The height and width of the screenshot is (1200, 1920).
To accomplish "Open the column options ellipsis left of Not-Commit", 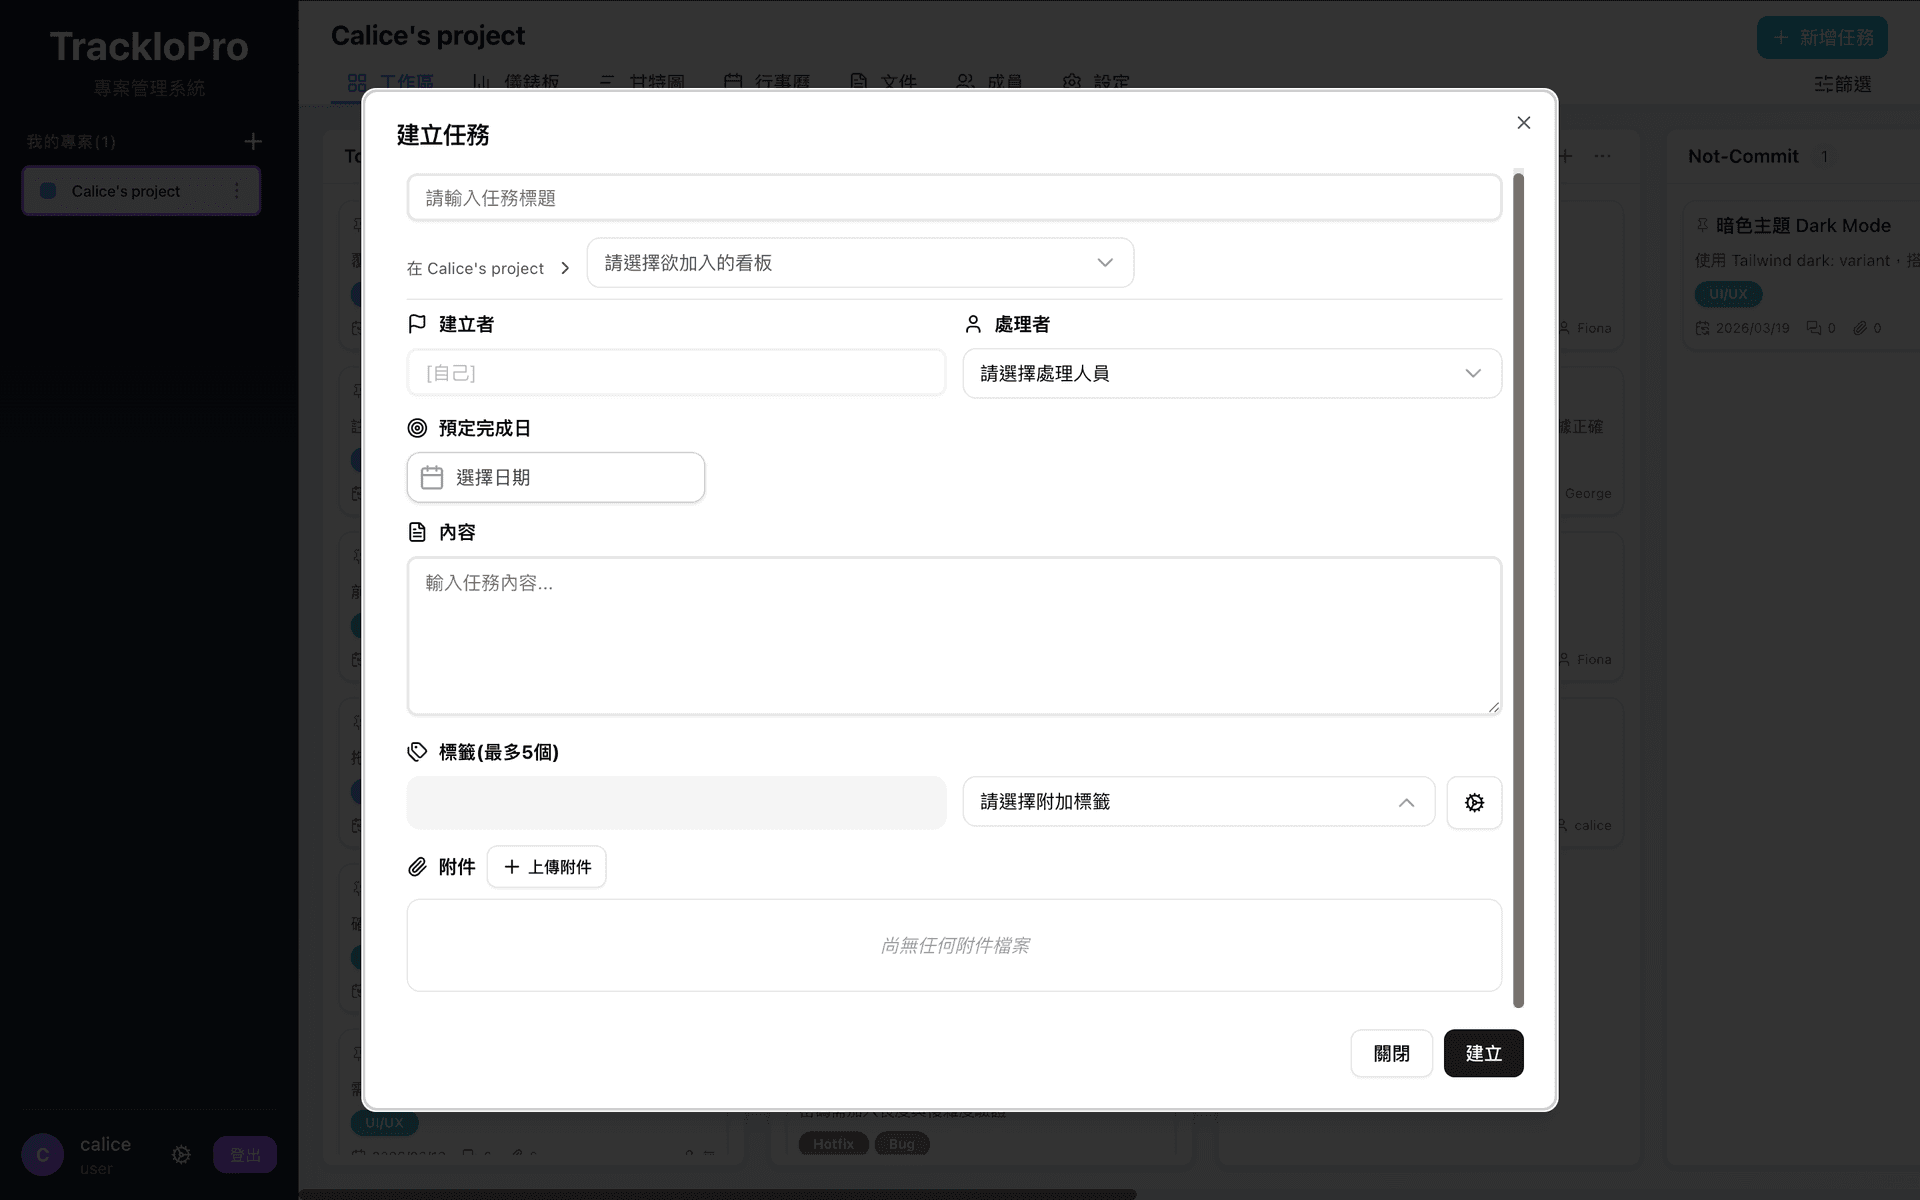I will pyautogui.click(x=1602, y=156).
